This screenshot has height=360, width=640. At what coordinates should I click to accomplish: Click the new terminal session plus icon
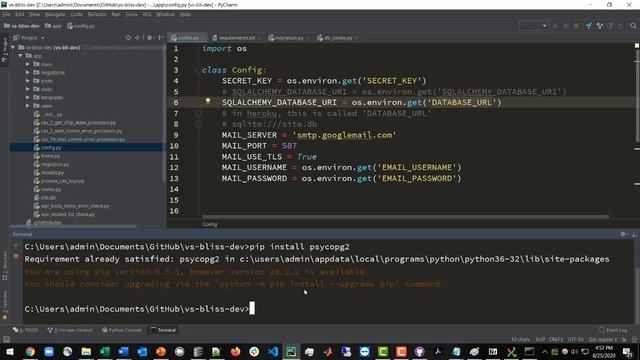click(16, 246)
